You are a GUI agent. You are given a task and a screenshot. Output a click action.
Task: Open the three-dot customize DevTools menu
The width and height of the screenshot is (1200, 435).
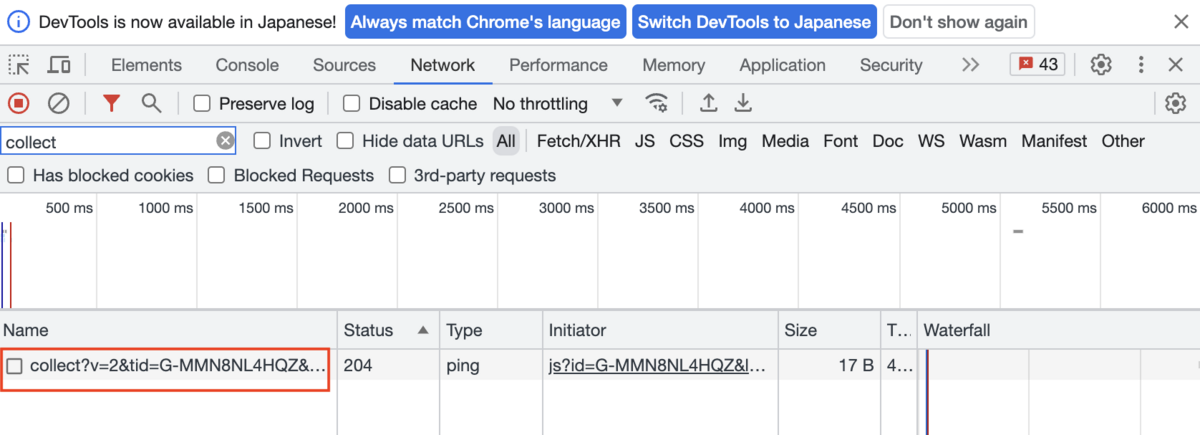[x=1141, y=65]
